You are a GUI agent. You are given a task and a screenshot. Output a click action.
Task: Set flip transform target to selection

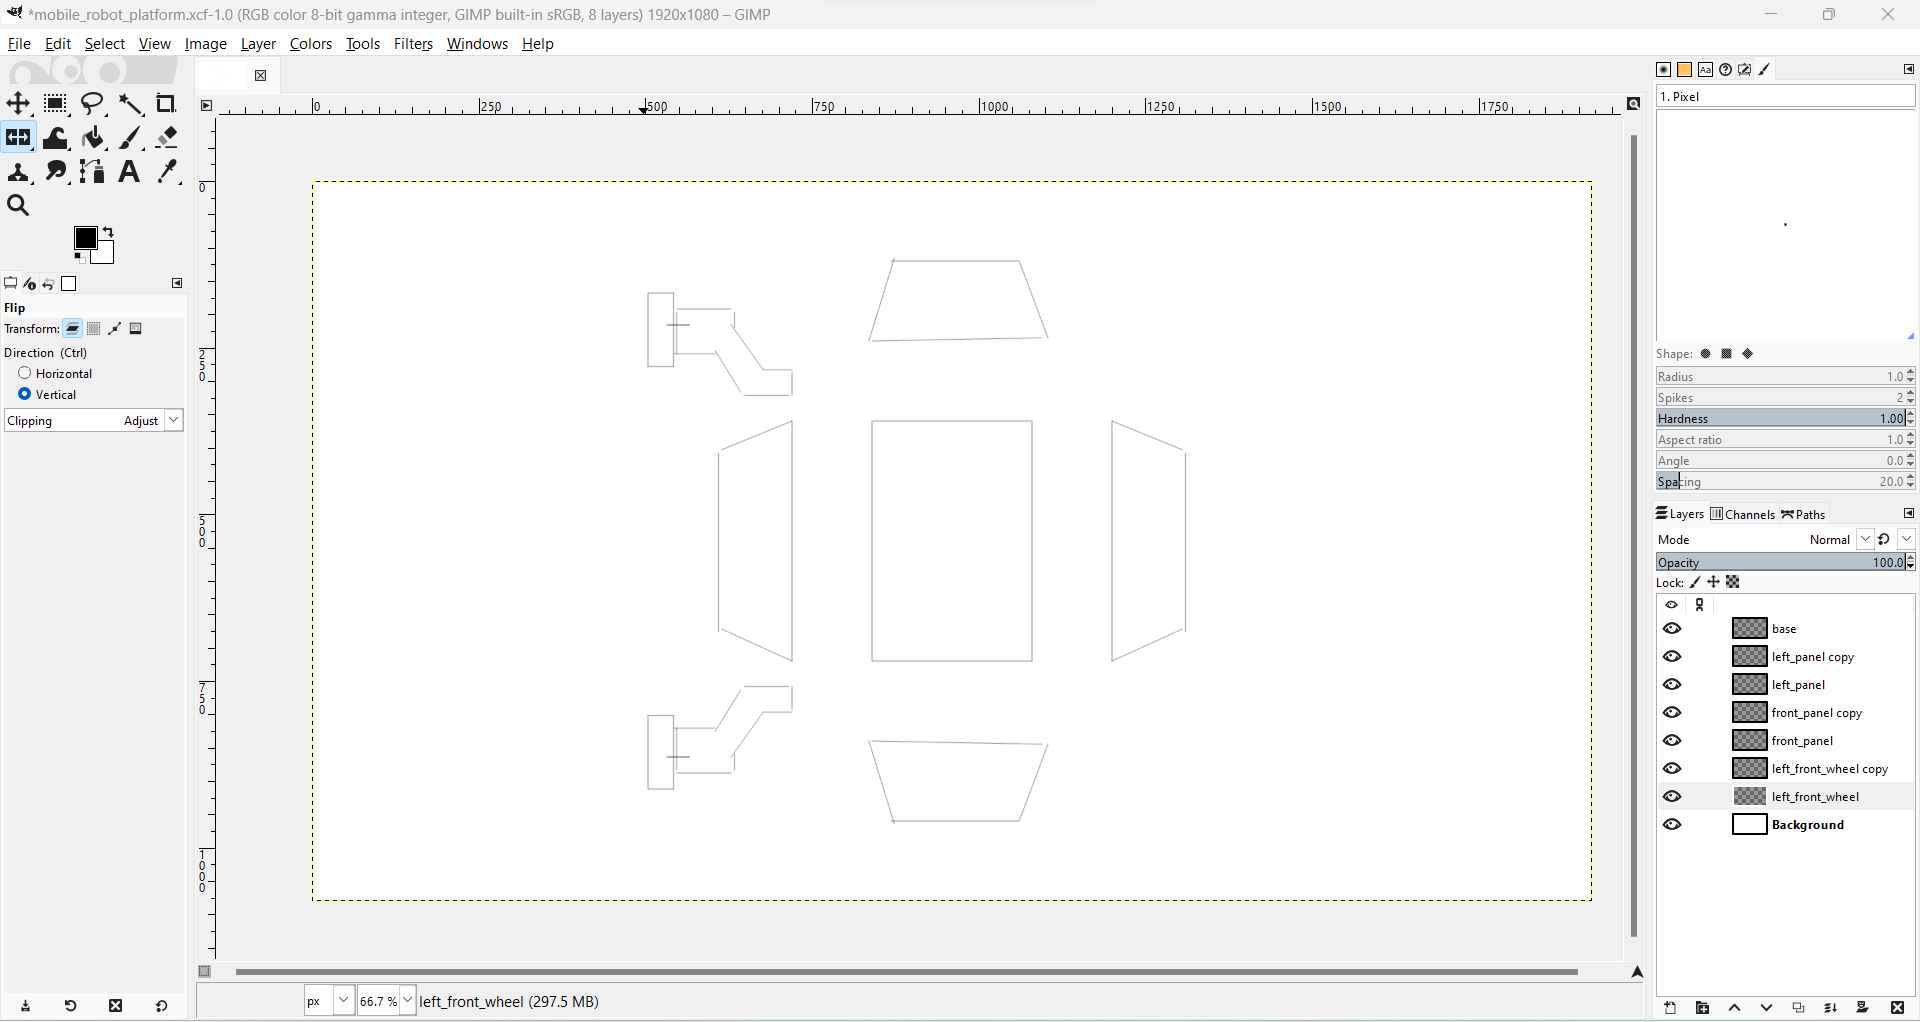[94, 329]
